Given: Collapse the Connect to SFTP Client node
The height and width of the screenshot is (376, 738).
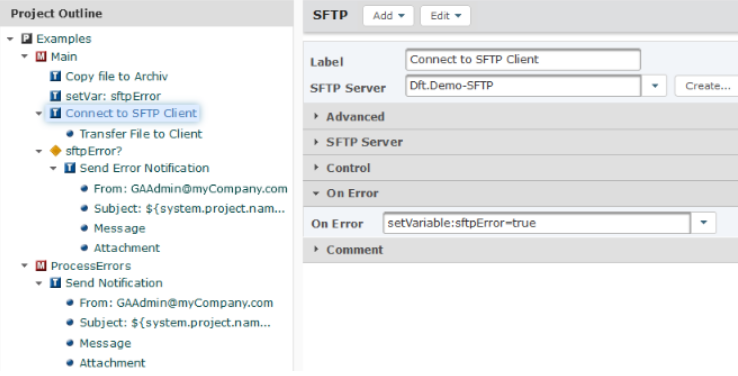Looking at the screenshot, I should [x=39, y=113].
